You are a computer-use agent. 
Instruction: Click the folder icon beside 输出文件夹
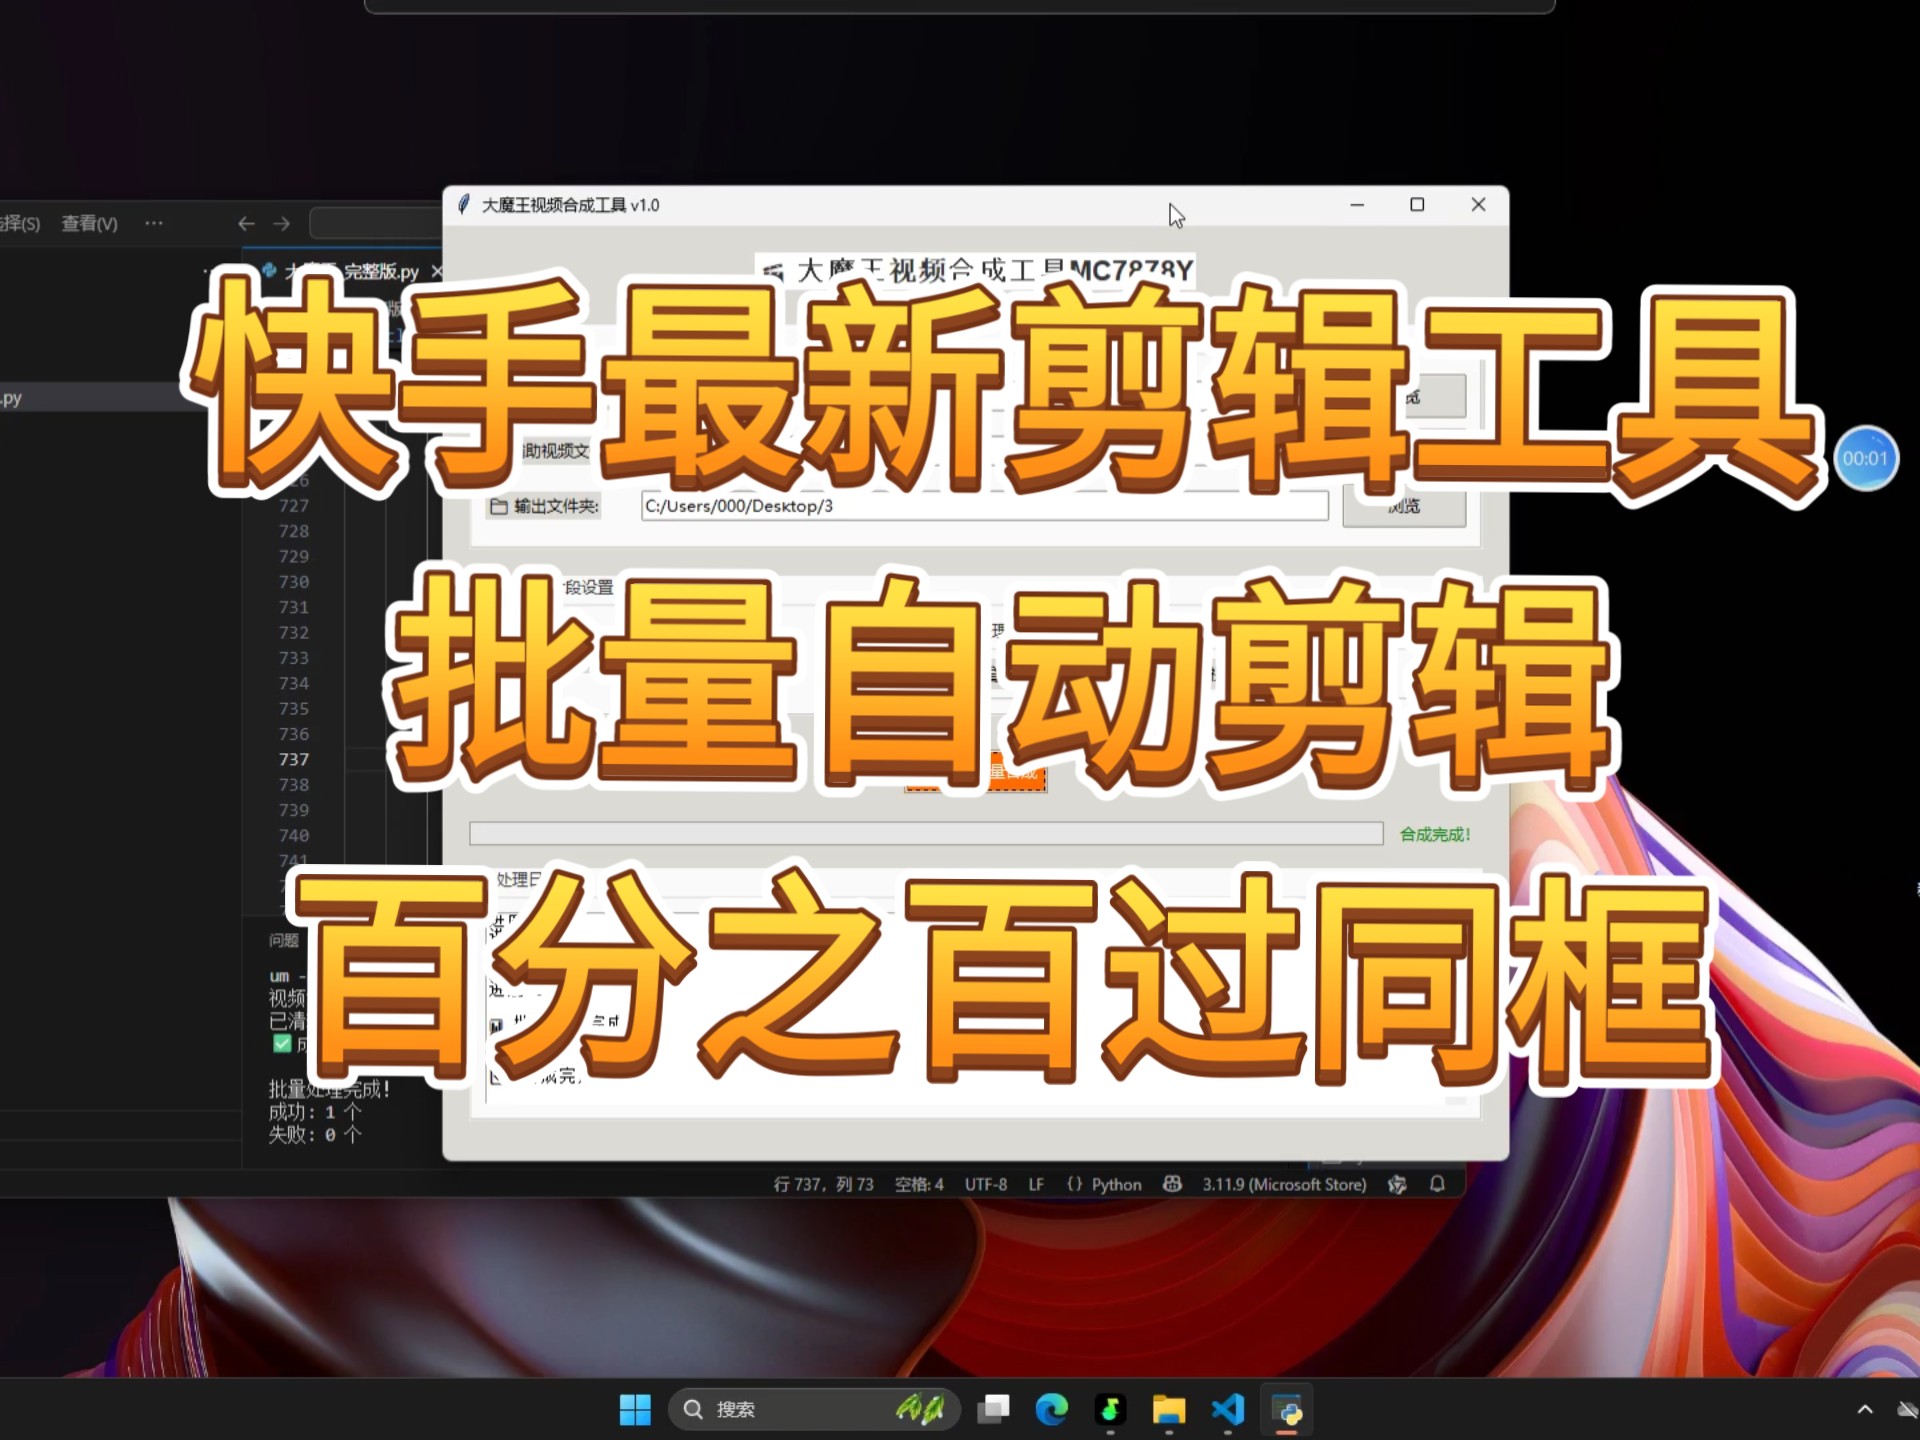tap(498, 506)
